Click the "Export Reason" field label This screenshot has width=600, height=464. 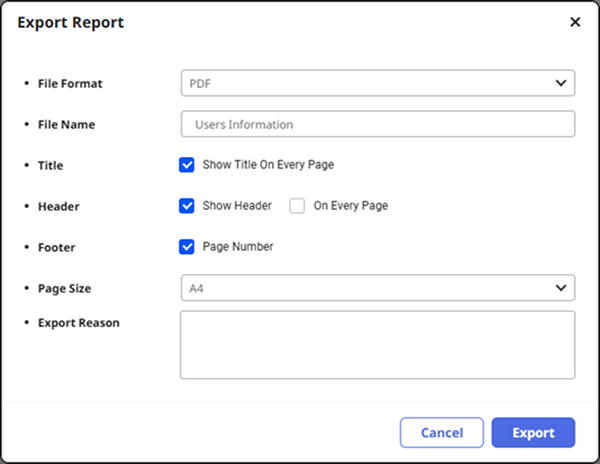[x=78, y=323]
